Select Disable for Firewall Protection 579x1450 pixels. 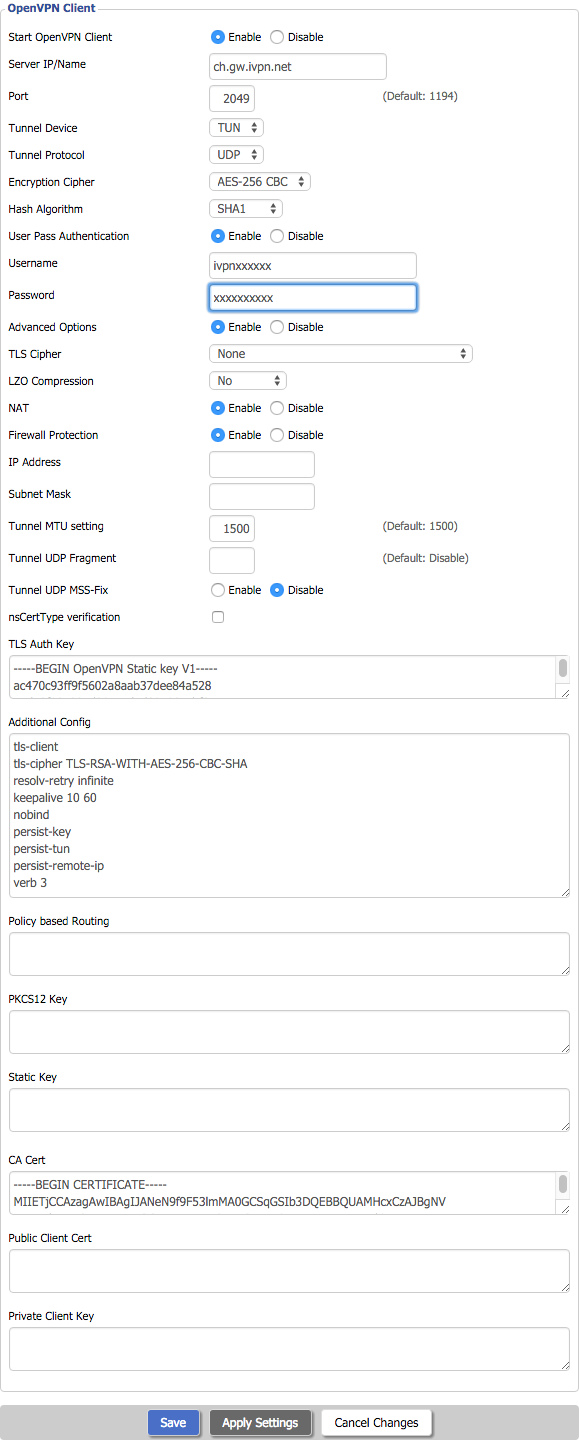pos(277,435)
